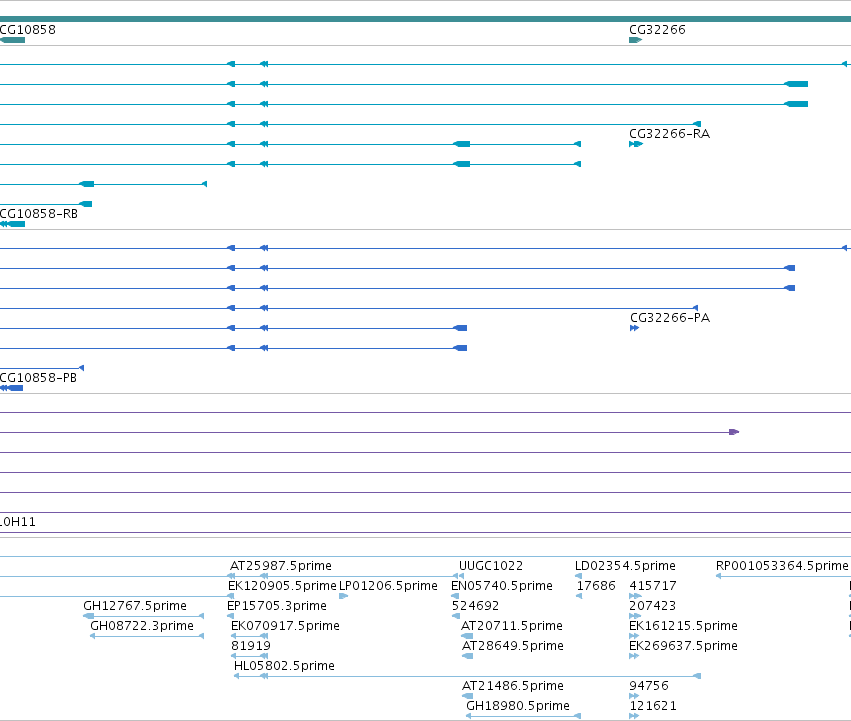Click the EN05740.5prime EST label
The width and height of the screenshot is (851, 721).
point(501,586)
